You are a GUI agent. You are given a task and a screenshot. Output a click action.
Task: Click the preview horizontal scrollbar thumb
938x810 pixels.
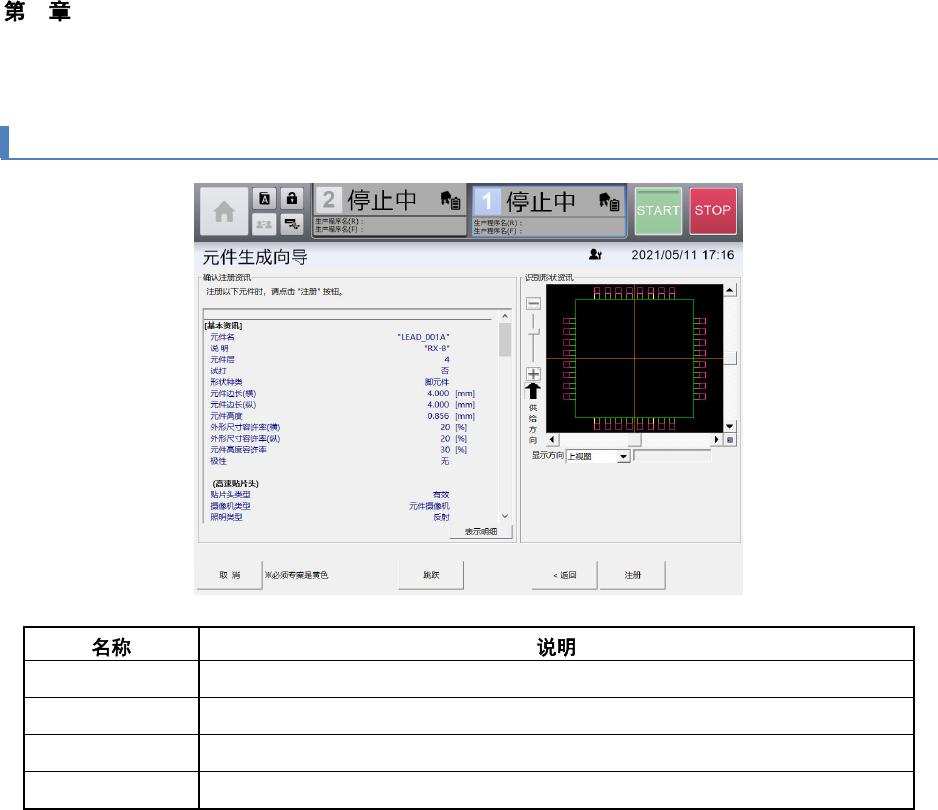pyautogui.click(x=634, y=440)
